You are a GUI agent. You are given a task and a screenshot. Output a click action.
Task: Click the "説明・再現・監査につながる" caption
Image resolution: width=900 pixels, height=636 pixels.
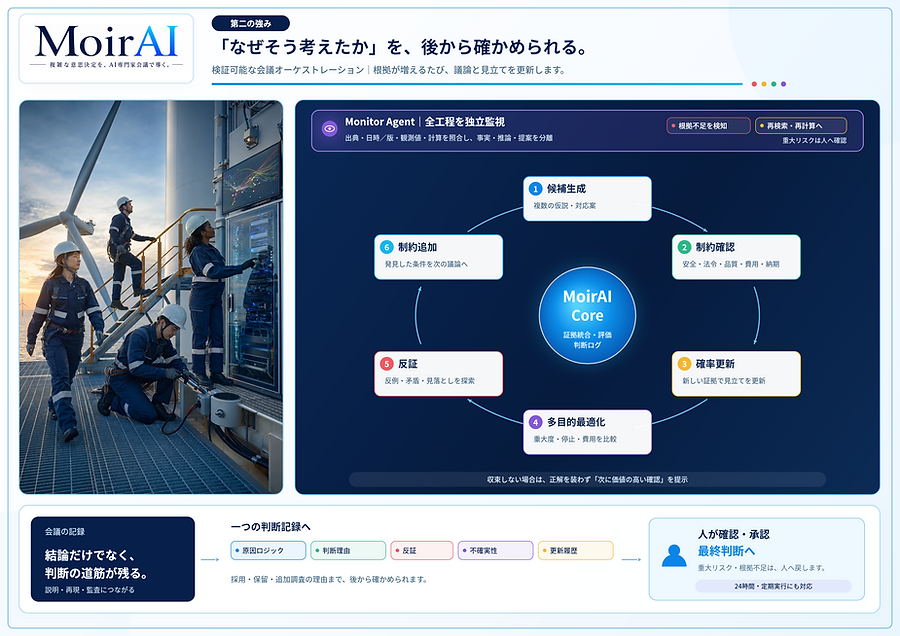click(x=90, y=590)
